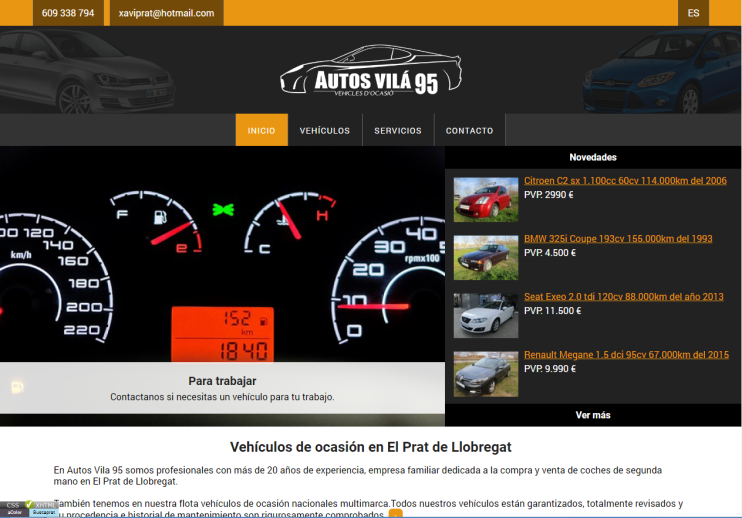The height and width of the screenshot is (518, 742).
Task: Click the PVP. 2990 € price
Action: (x=548, y=194)
